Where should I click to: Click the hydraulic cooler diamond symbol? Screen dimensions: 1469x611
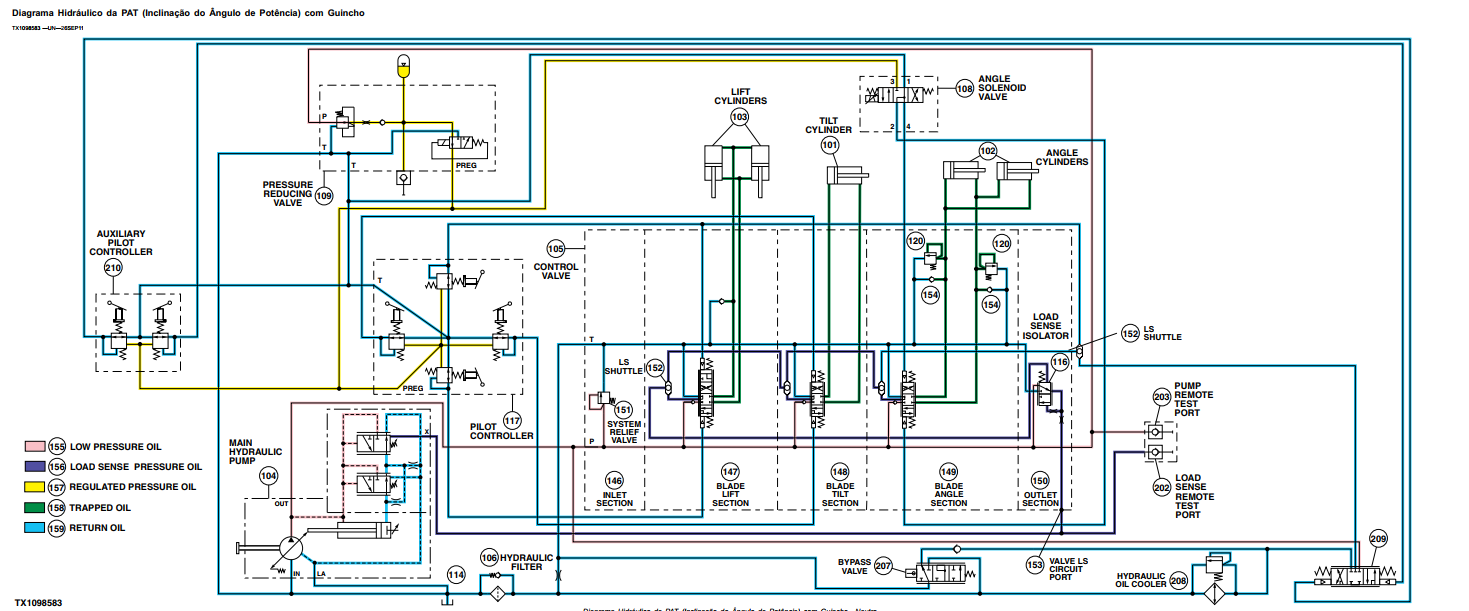coord(1217,592)
